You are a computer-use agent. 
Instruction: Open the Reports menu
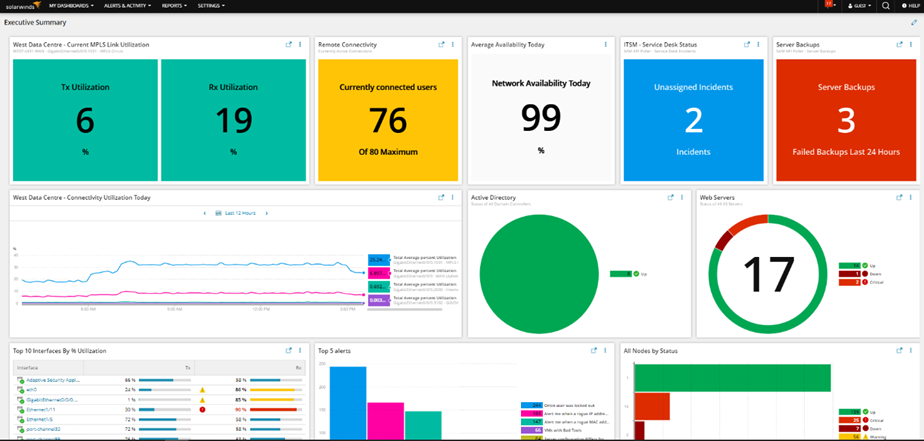(174, 5)
